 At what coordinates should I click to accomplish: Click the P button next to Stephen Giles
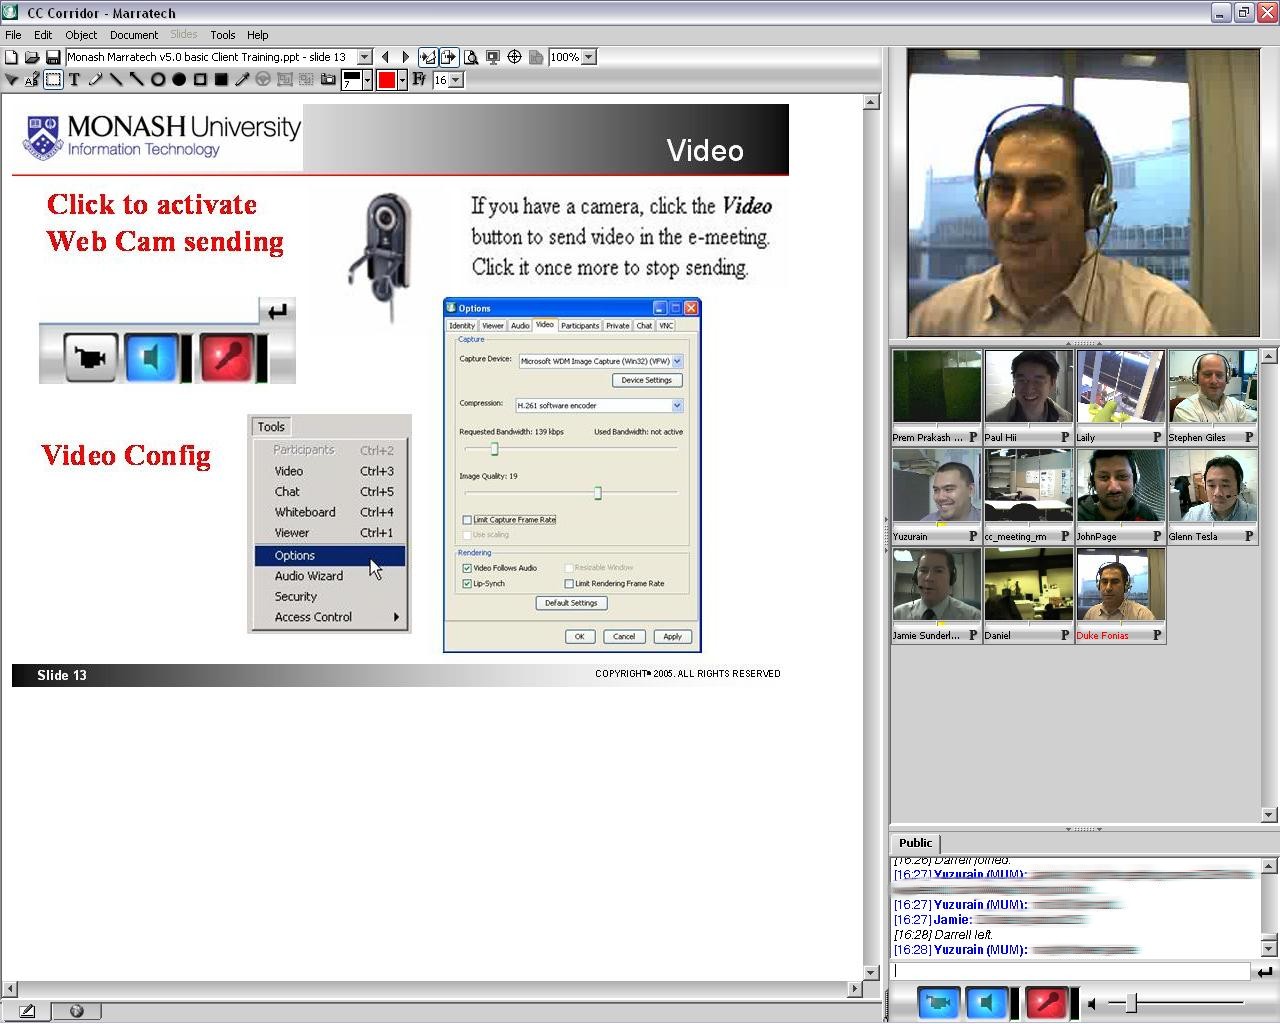tap(1248, 437)
